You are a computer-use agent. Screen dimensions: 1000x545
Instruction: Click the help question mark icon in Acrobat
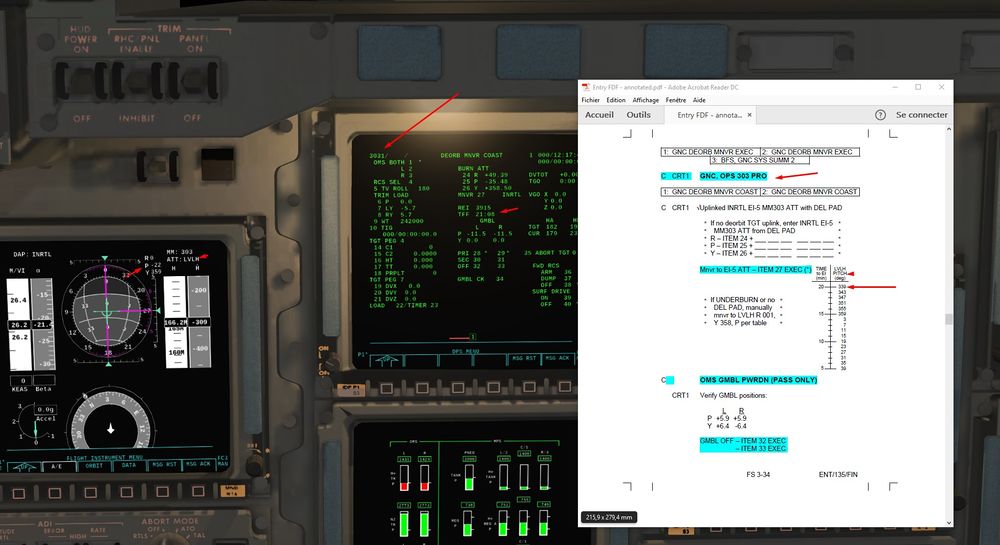[880, 115]
